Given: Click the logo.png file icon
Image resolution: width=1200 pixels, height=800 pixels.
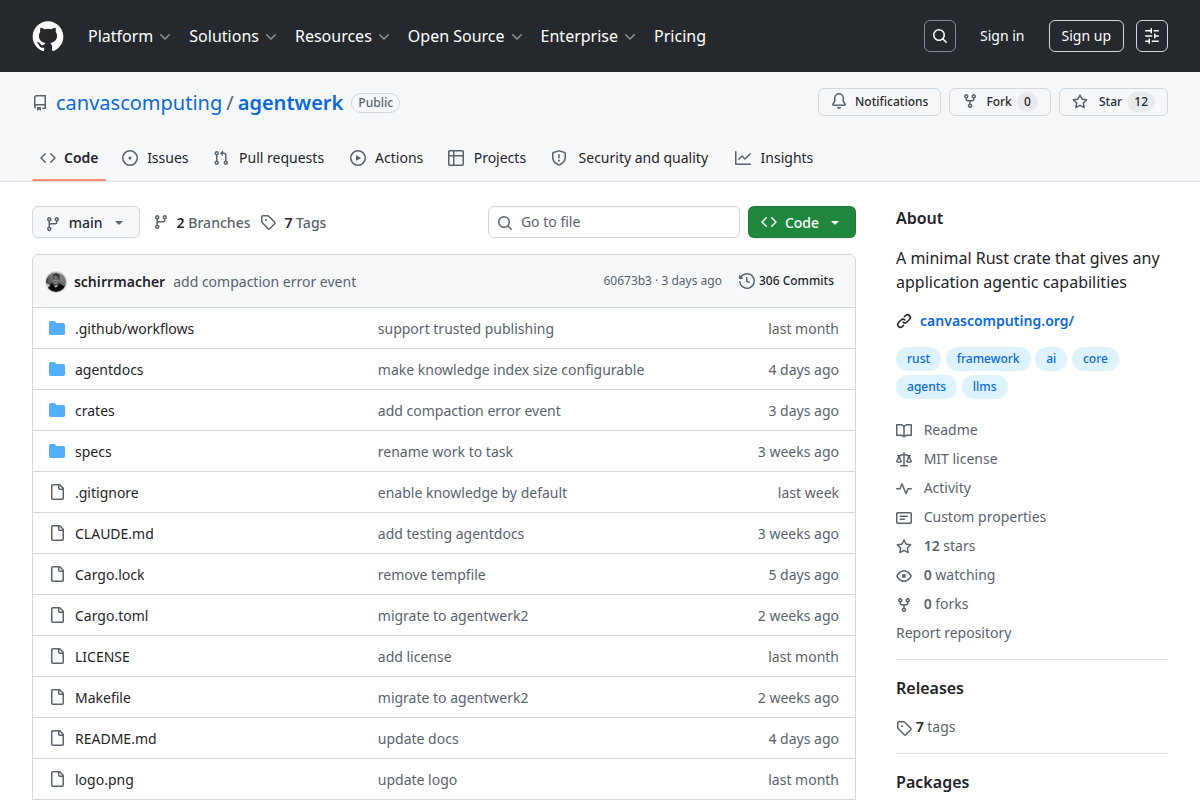Looking at the screenshot, I should point(57,779).
